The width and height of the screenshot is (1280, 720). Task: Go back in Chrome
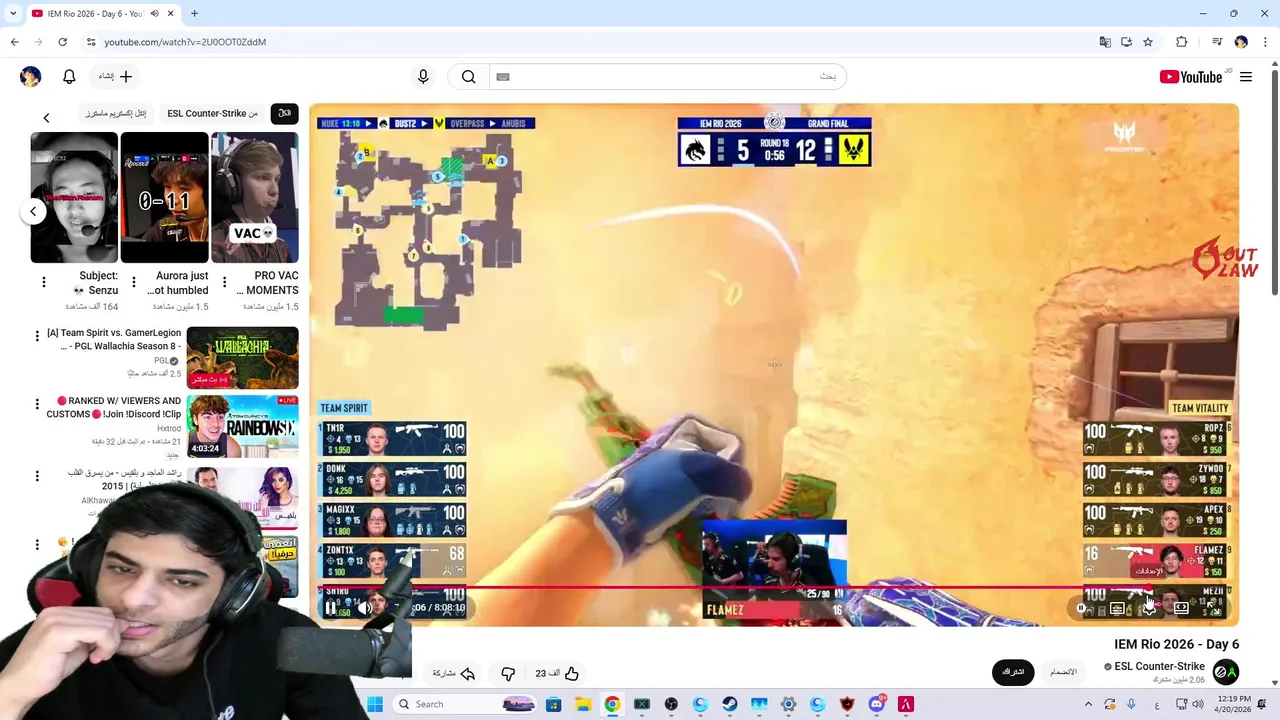14,42
